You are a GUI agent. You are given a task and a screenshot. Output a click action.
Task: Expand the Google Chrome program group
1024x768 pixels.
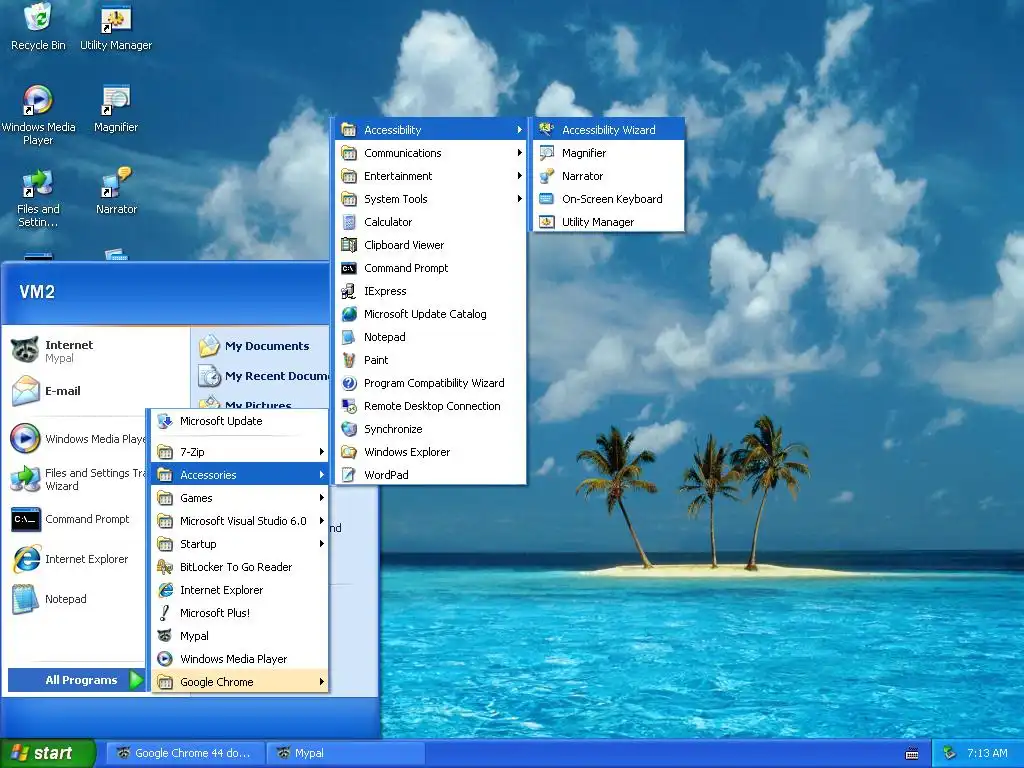tap(240, 682)
